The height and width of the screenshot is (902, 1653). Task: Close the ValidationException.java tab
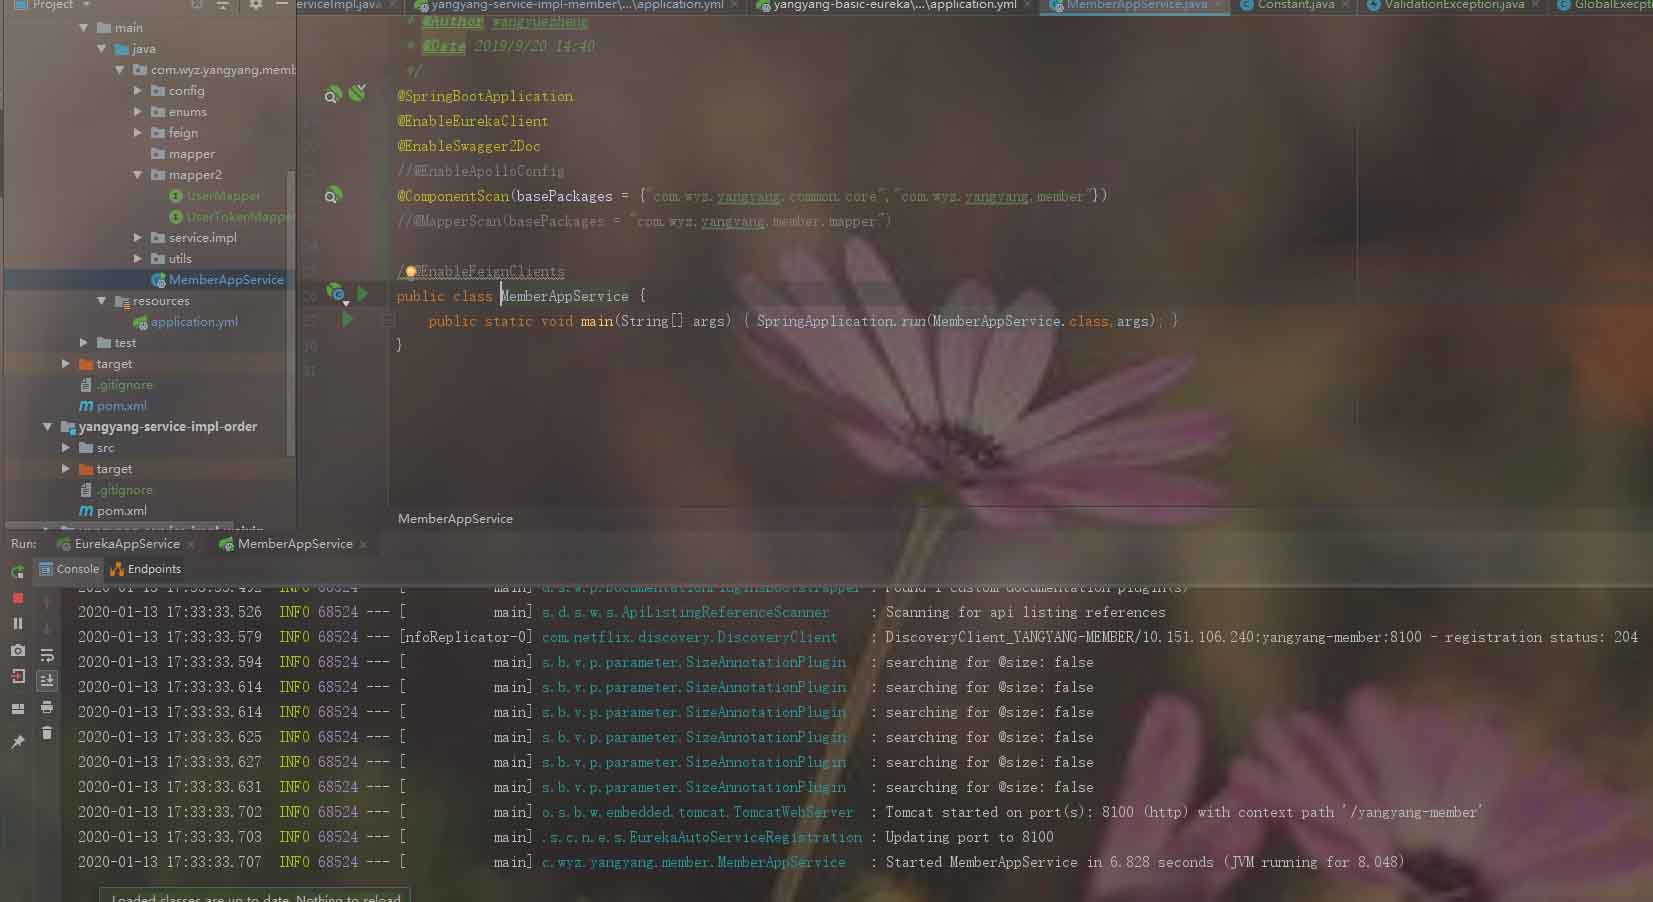[x=1536, y=5]
